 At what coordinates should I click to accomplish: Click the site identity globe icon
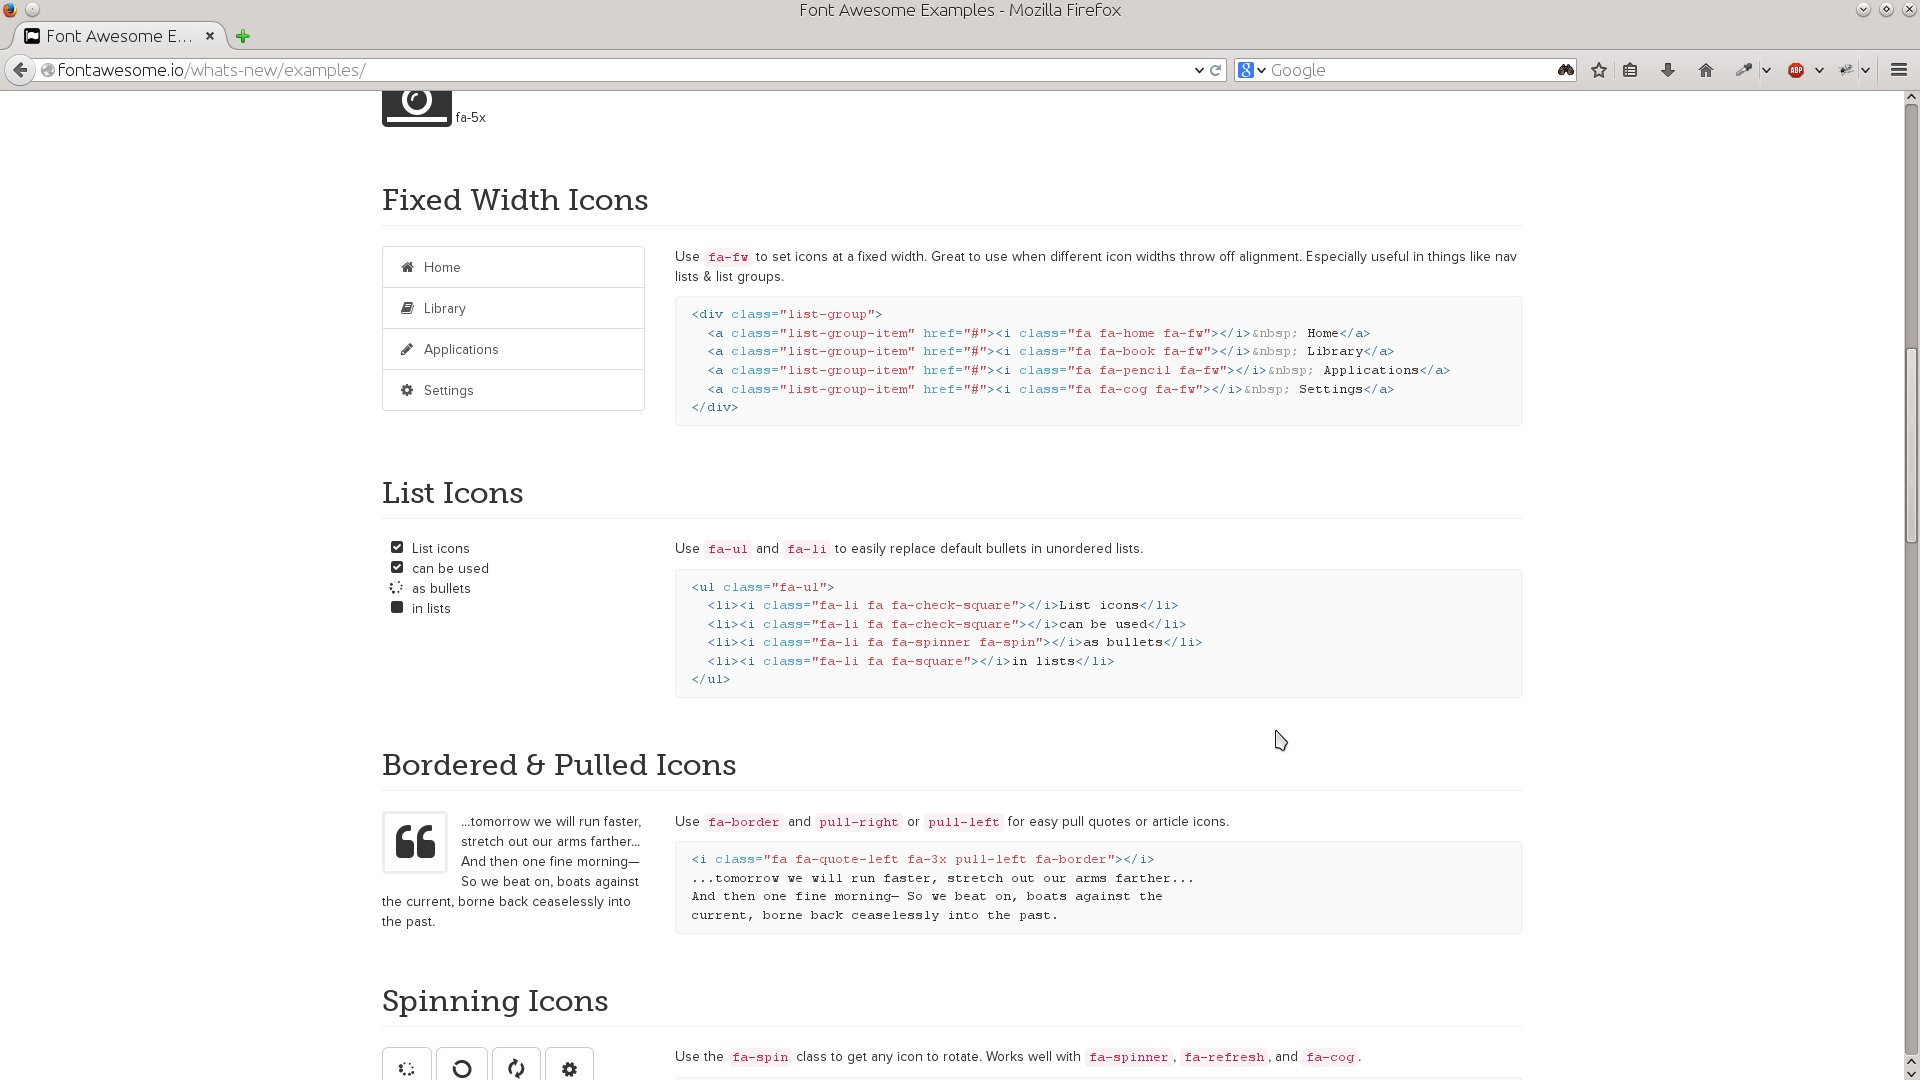(47, 70)
